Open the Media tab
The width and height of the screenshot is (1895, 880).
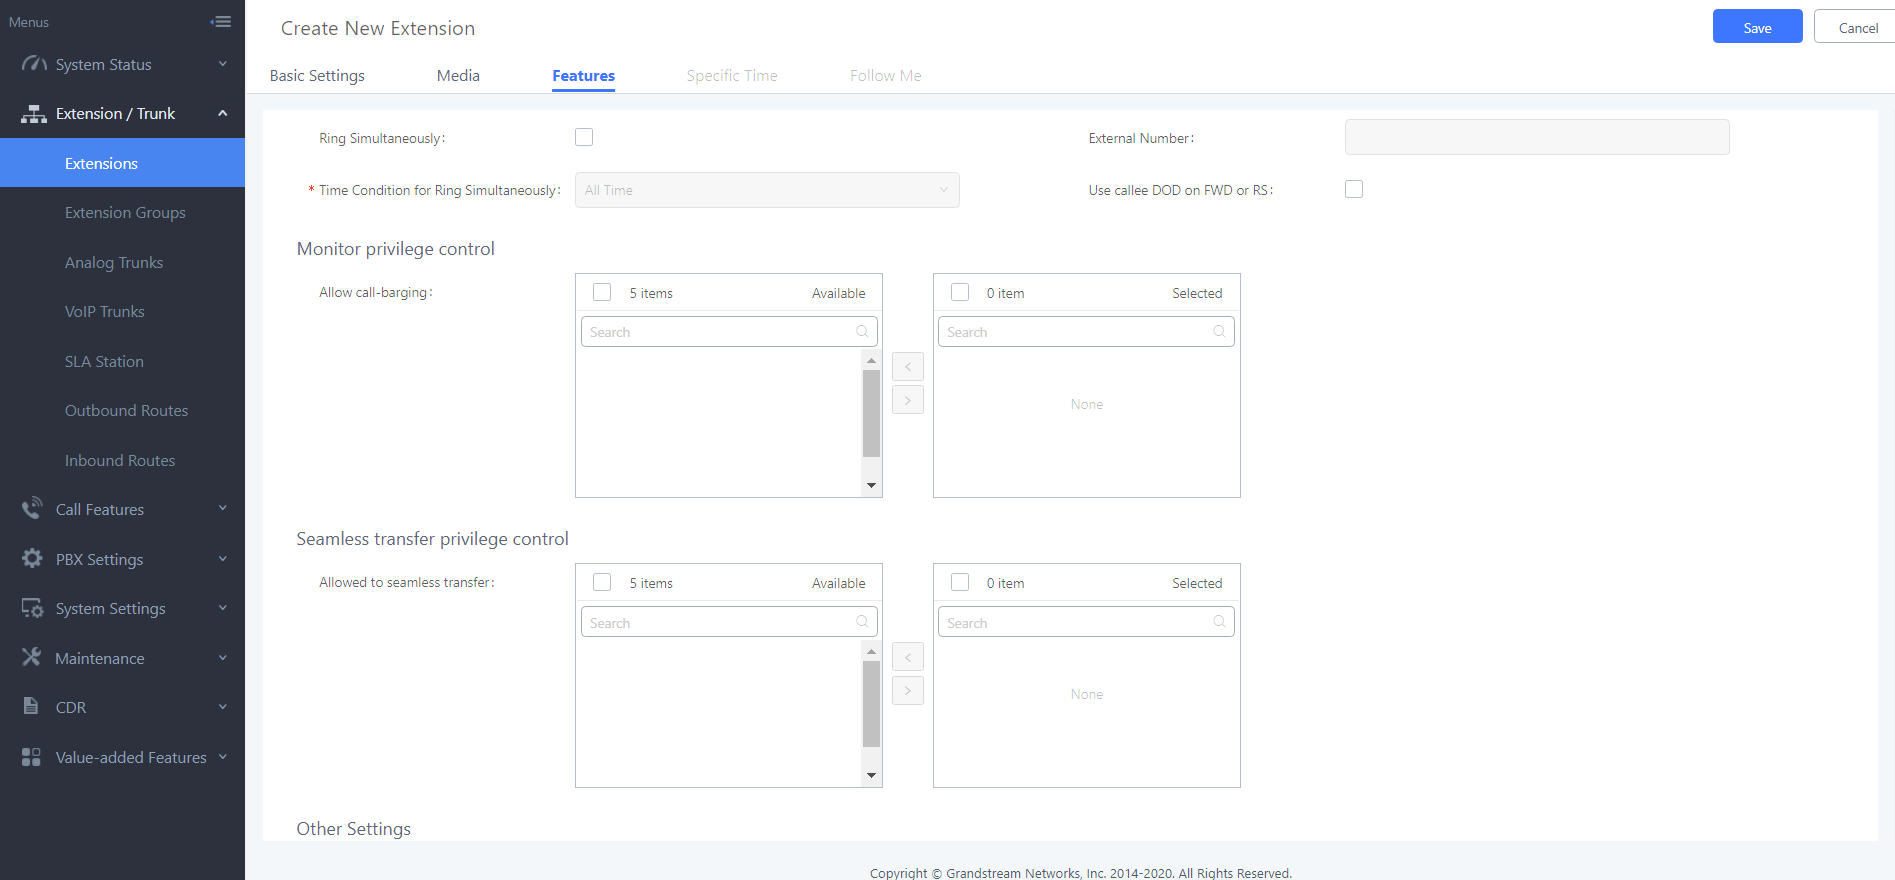[x=458, y=76]
